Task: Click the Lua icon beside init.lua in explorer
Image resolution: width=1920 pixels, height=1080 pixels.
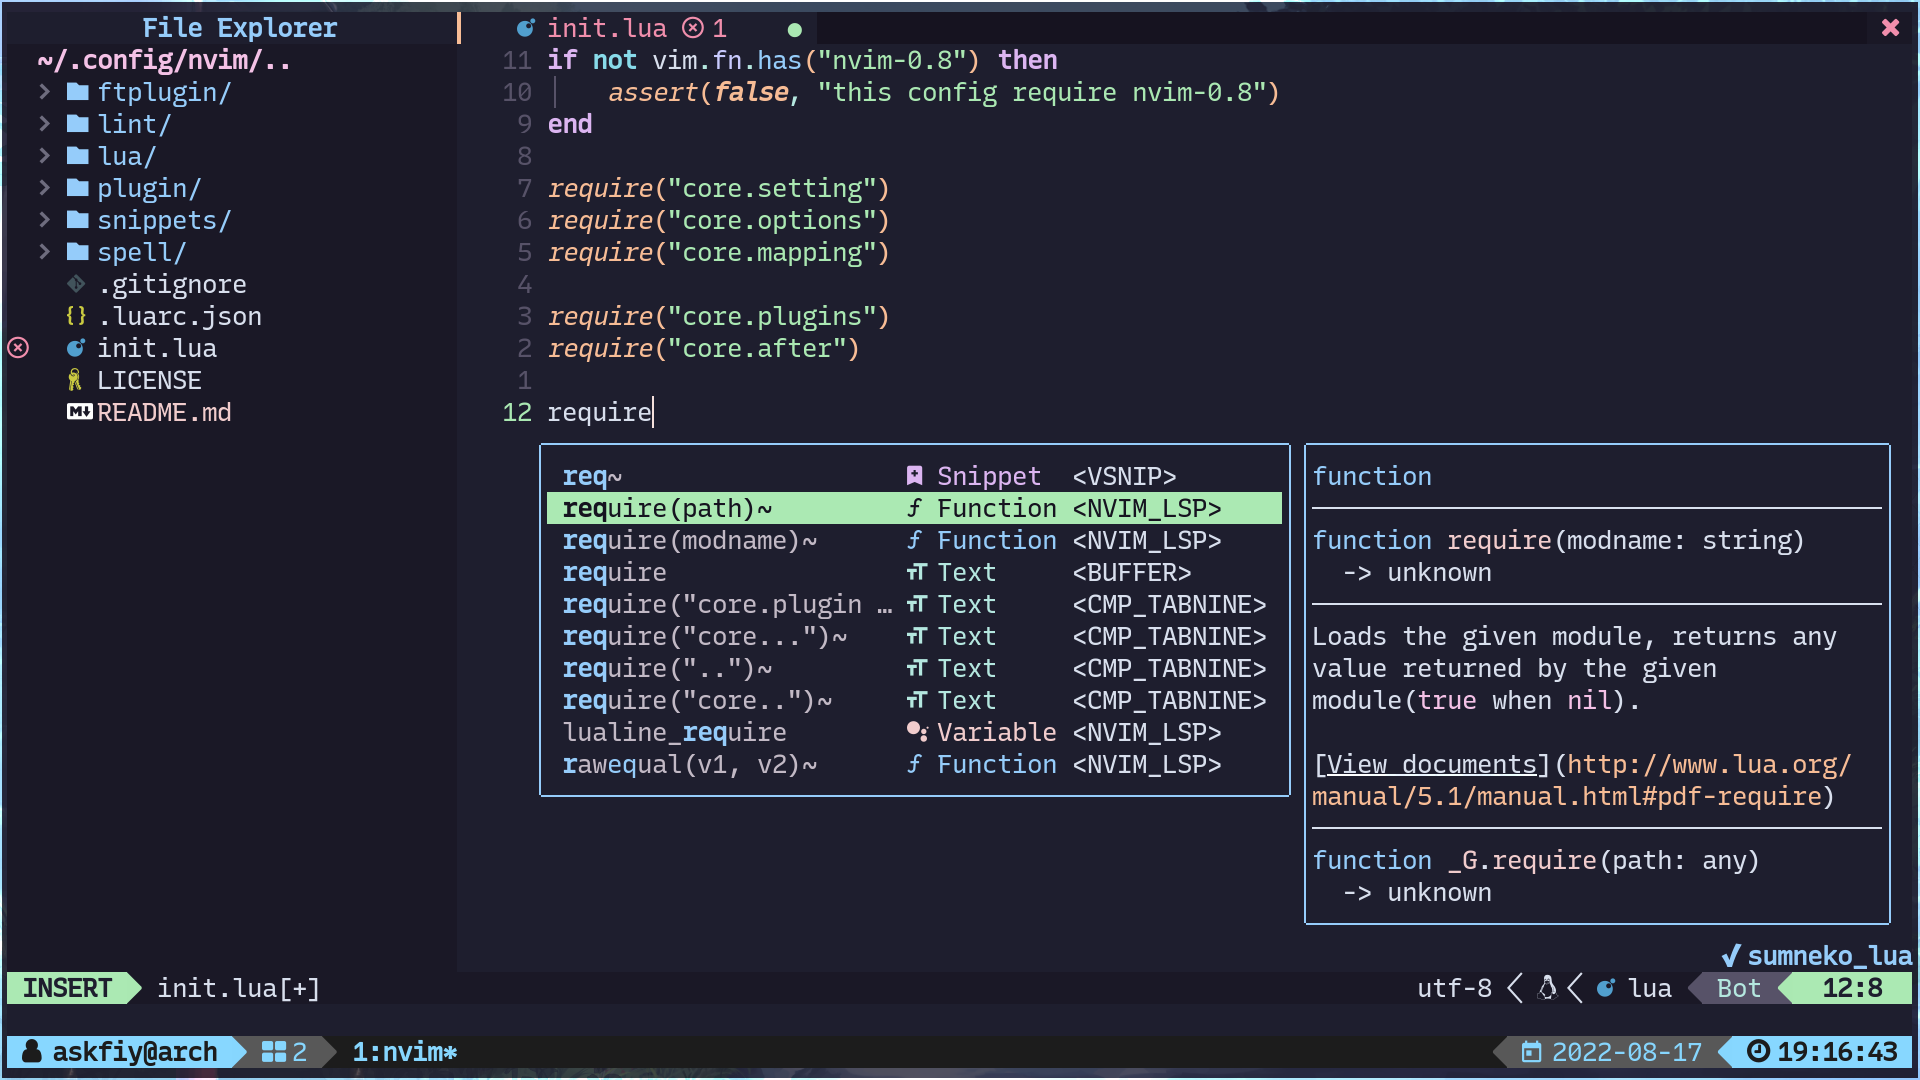Action: pyautogui.click(x=76, y=348)
